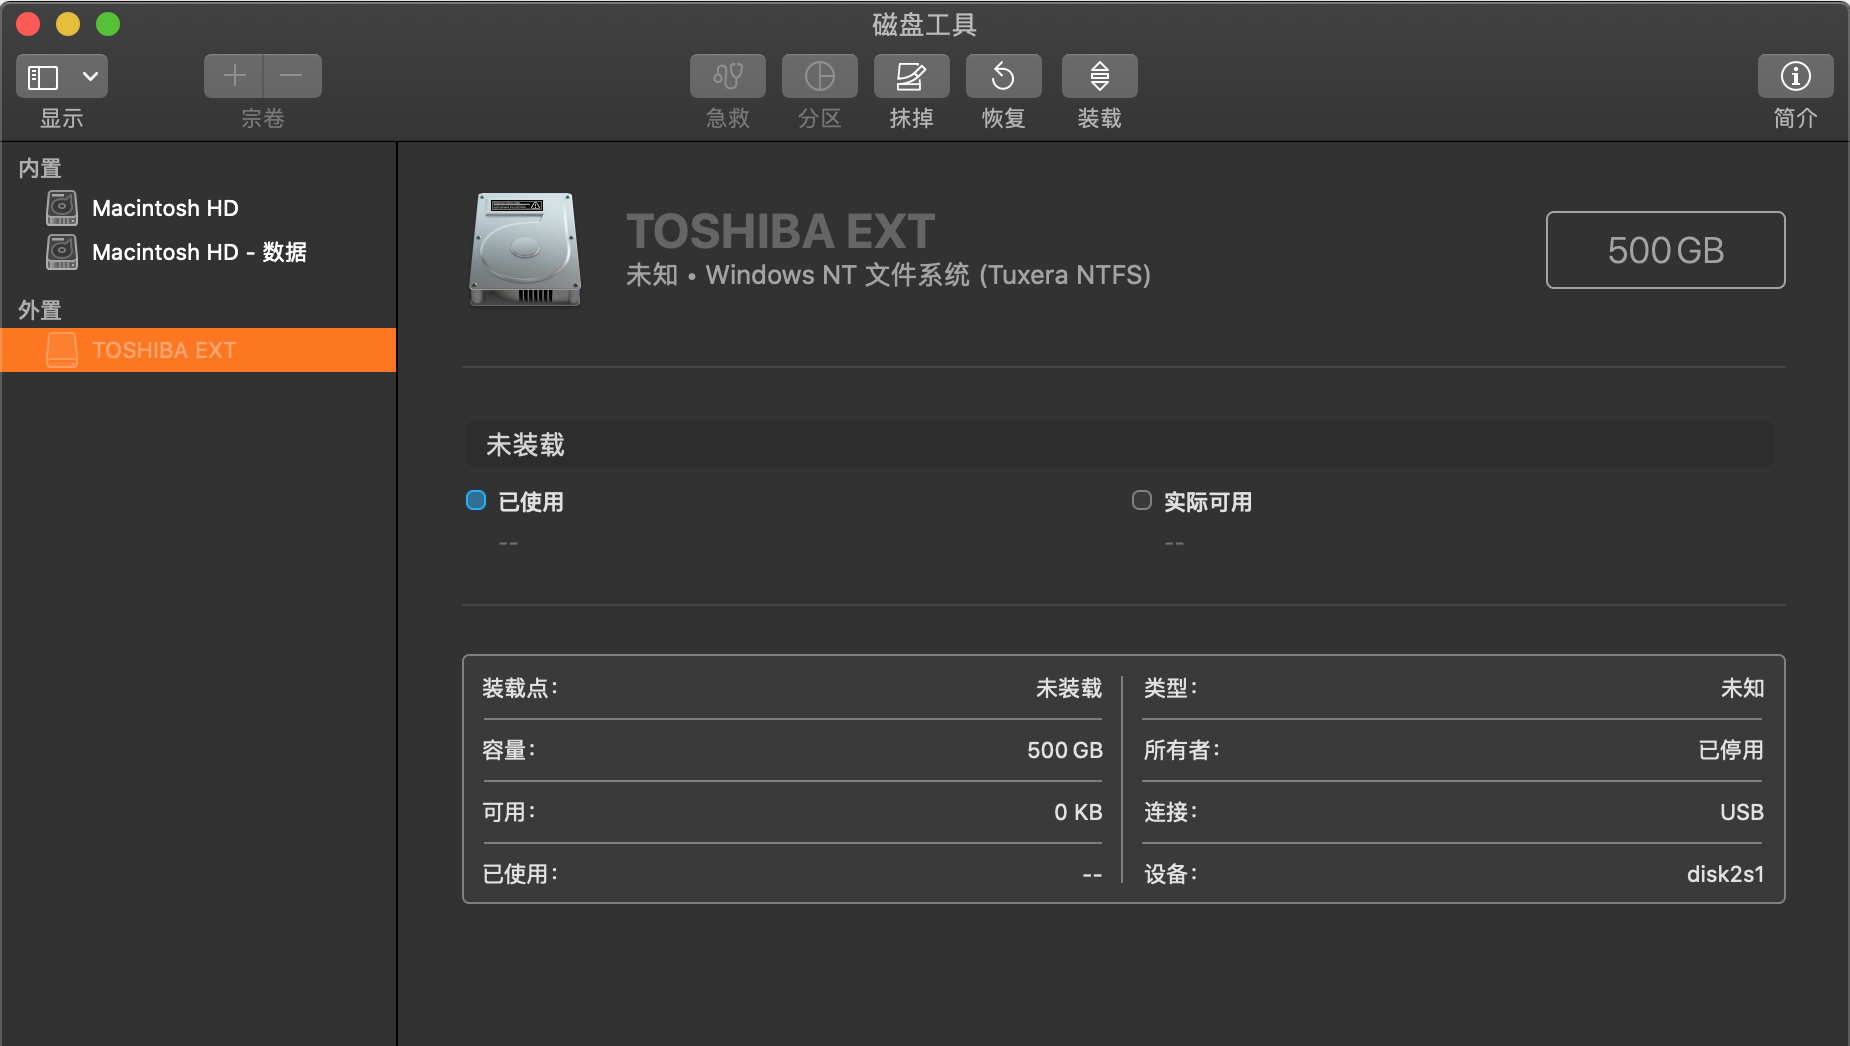Click the First Aid (急救) stethoscope icon

[727, 76]
